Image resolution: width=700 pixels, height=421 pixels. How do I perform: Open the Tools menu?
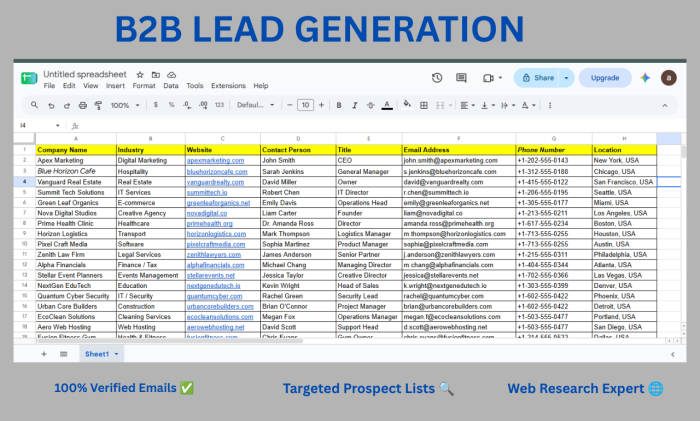(x=195, y=86)
